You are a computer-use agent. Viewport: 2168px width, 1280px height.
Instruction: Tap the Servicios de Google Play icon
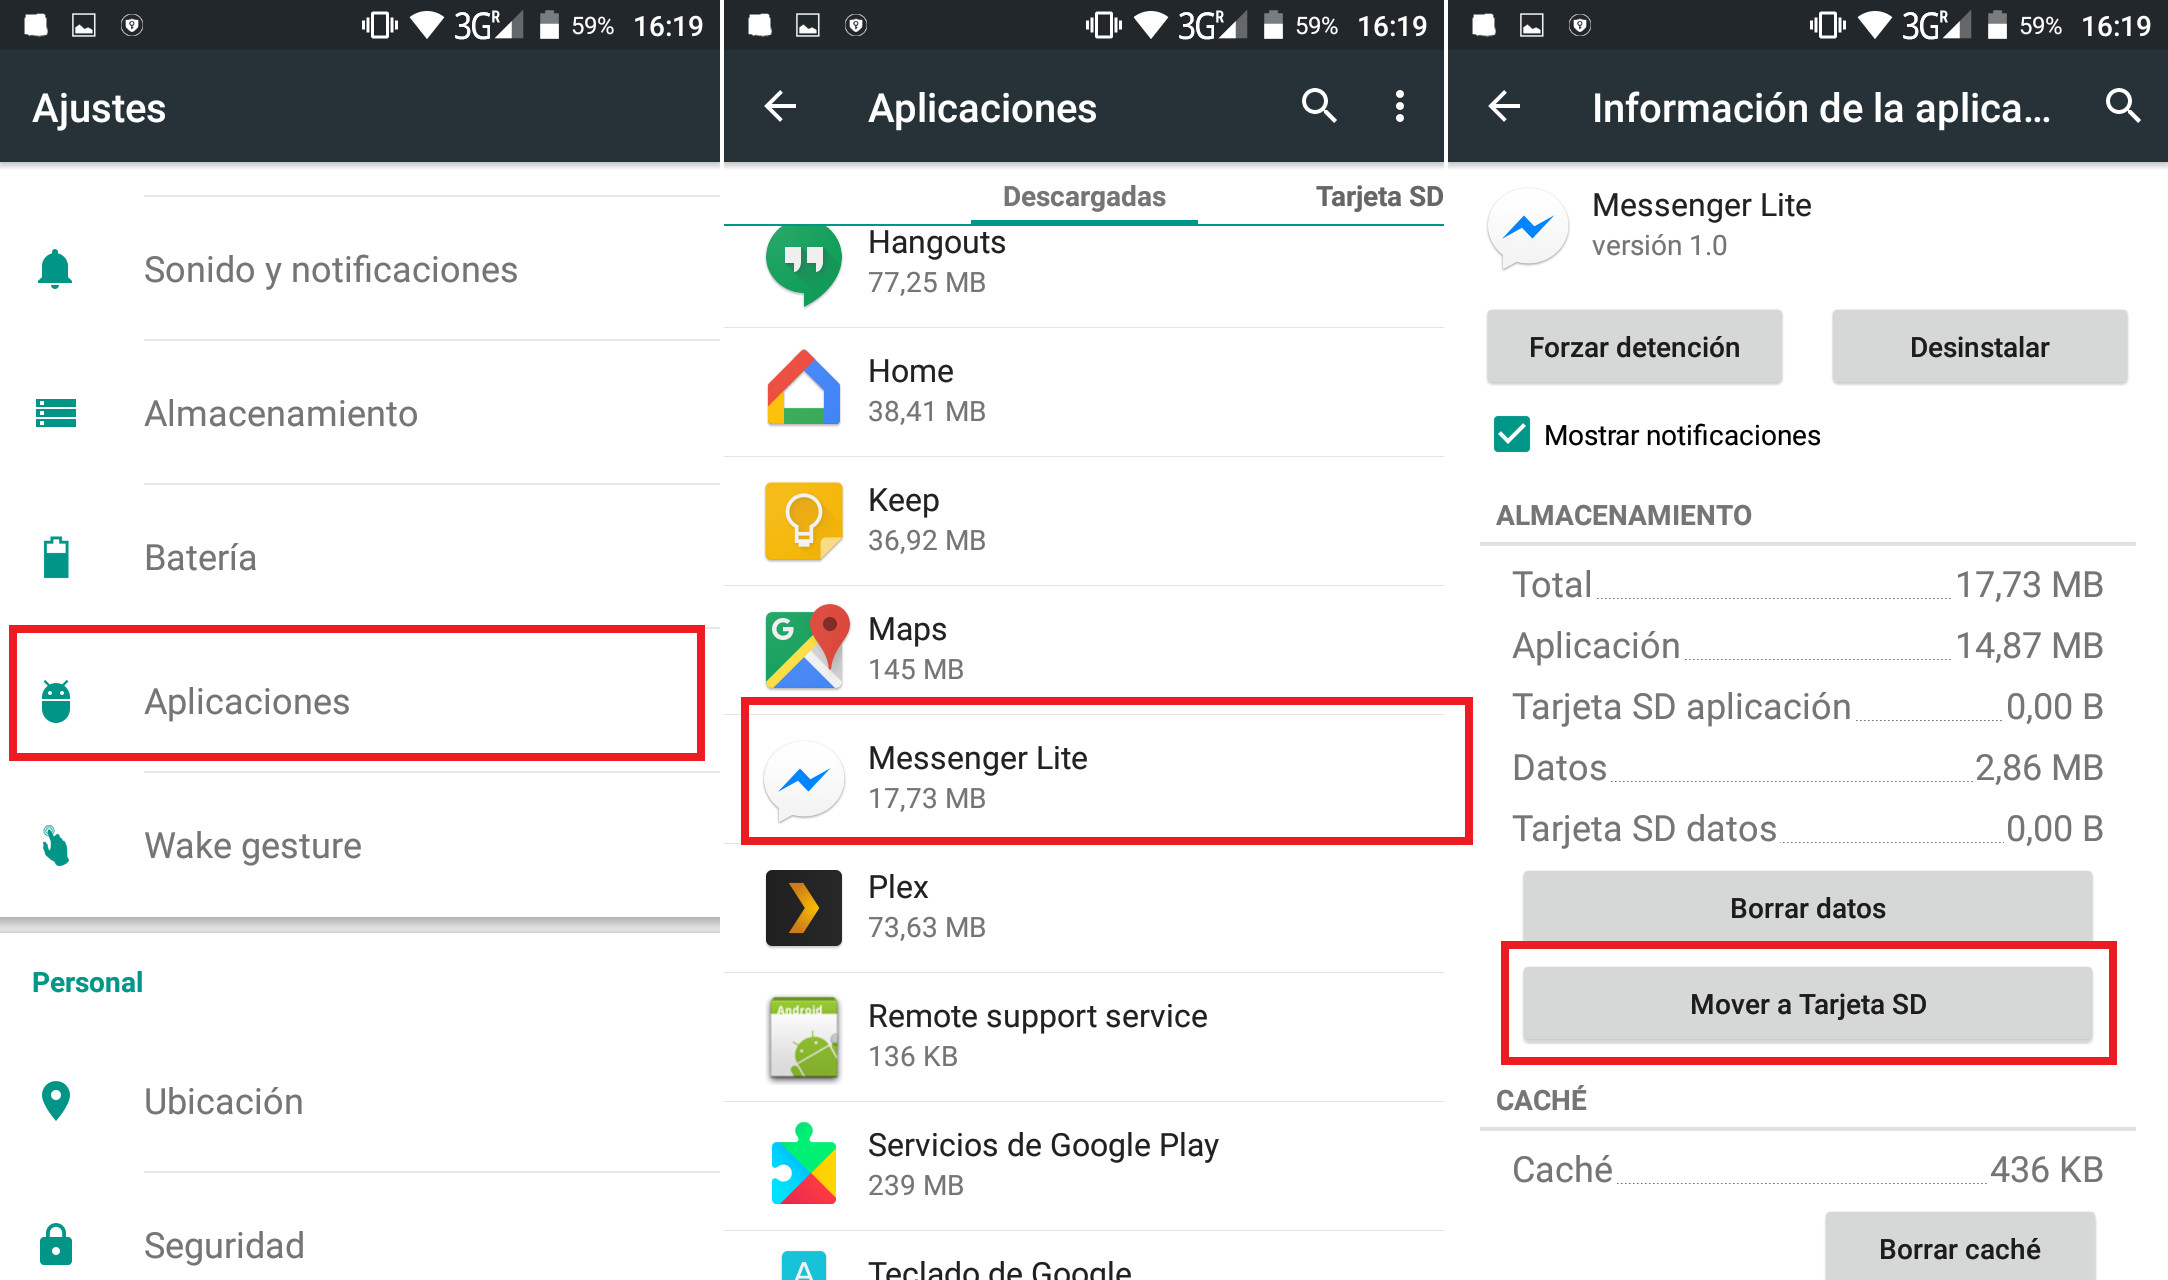click(804, 1164)
